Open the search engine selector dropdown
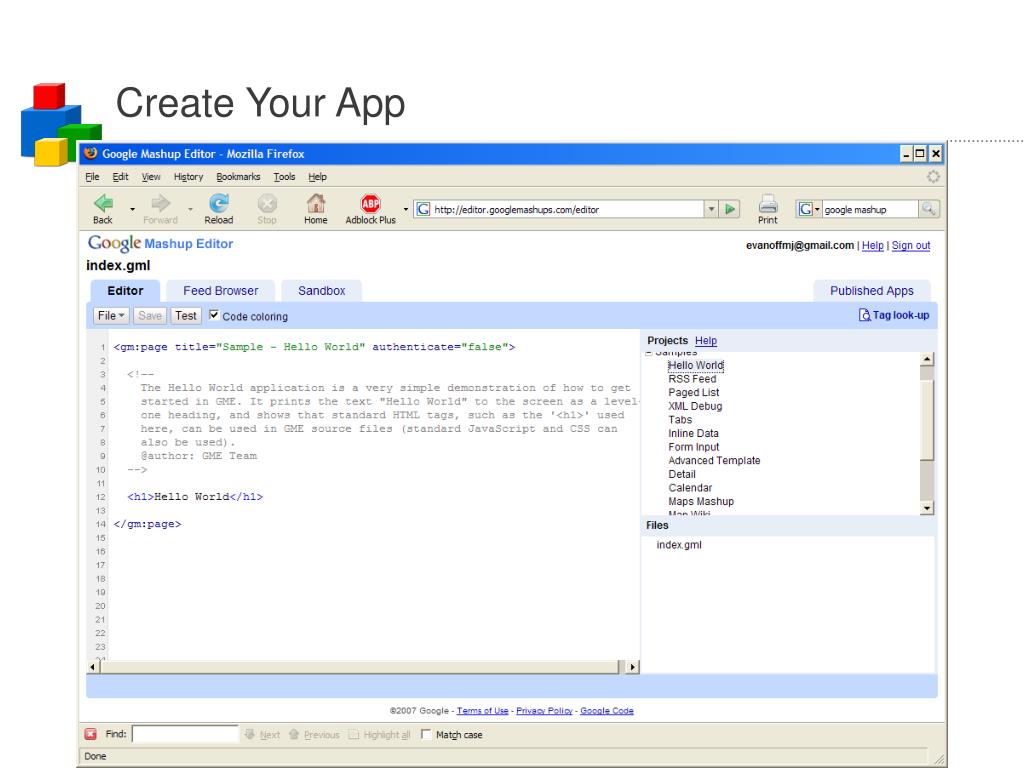The width and height of the screenshot is (1024, 768). [x=817, y=209]
